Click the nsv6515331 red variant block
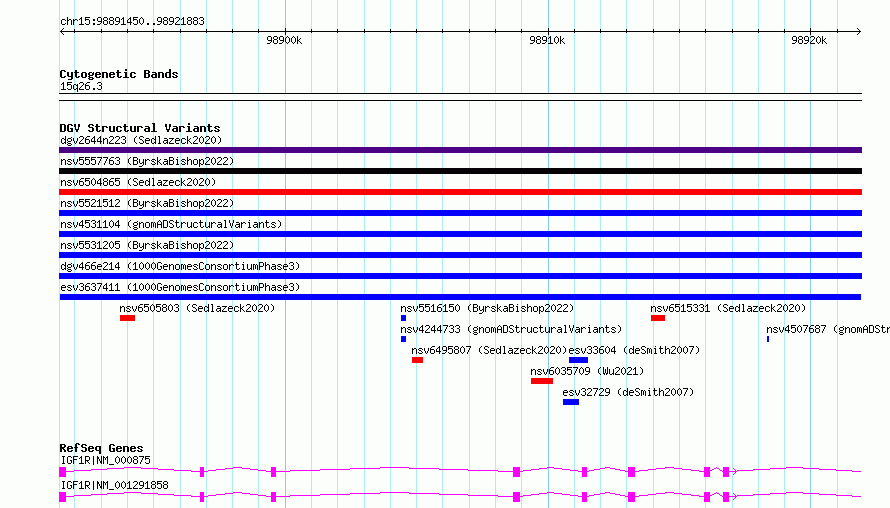 point(658,318)
